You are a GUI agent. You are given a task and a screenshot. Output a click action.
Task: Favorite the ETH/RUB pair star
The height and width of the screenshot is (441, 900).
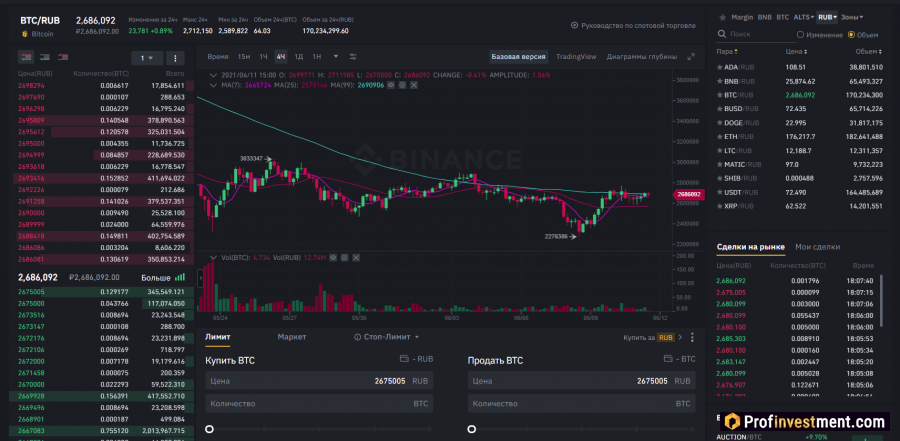(720, 137)
